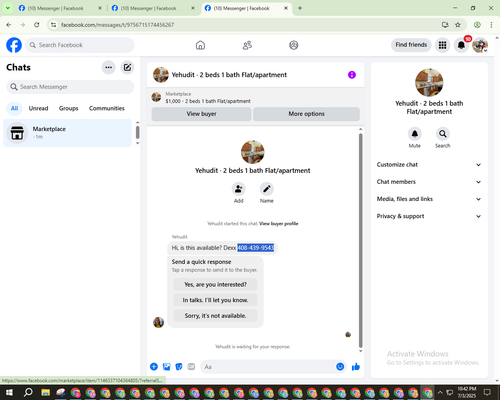This screenshot has width=500, height=400.
Task: Go back using the browser back arrow
Action: coord(9,25)
